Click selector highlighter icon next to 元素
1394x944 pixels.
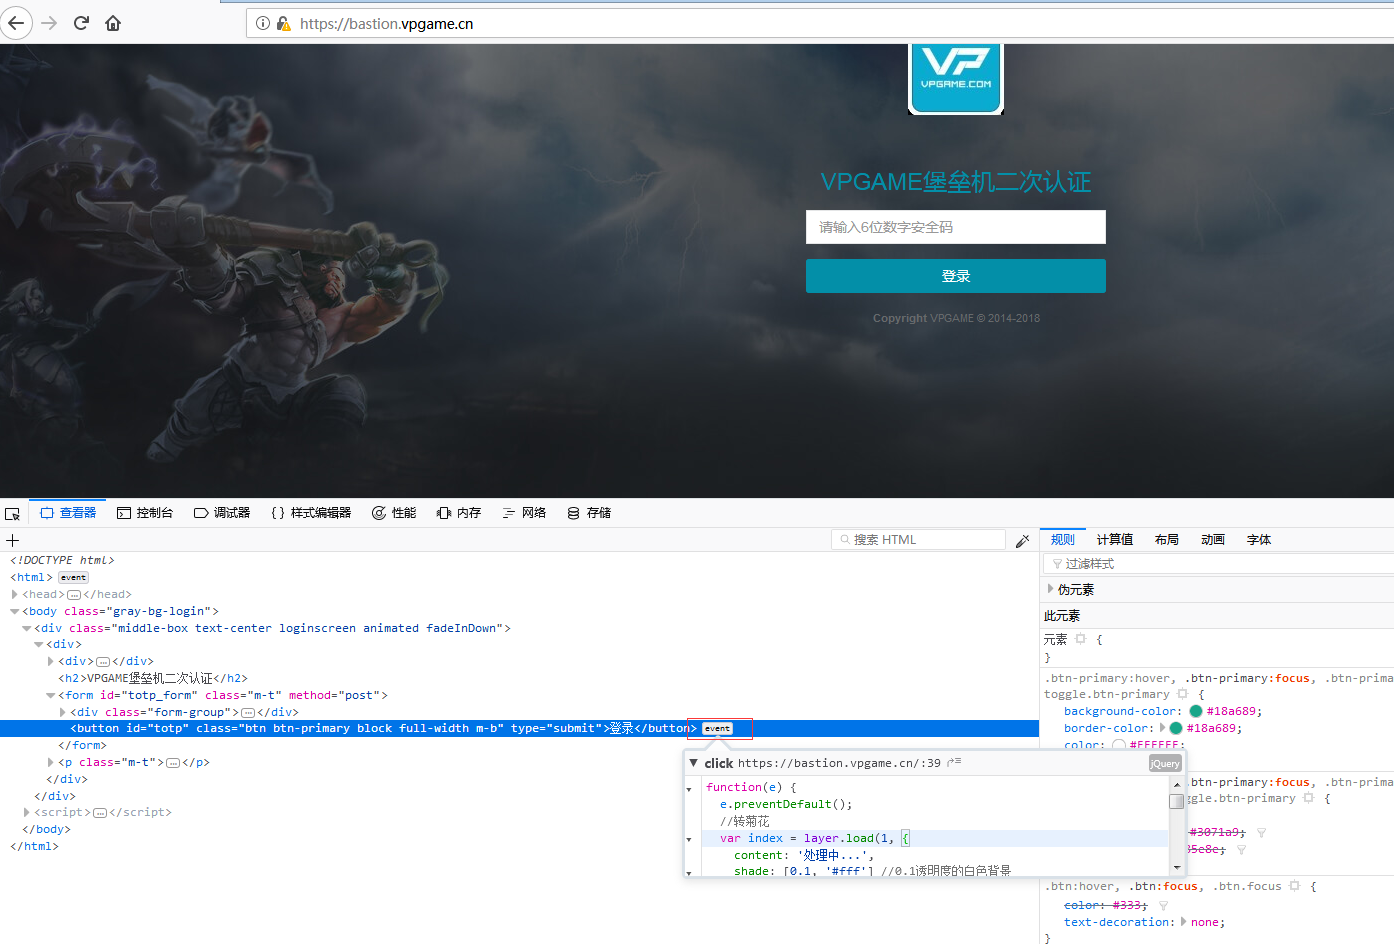1081,639
